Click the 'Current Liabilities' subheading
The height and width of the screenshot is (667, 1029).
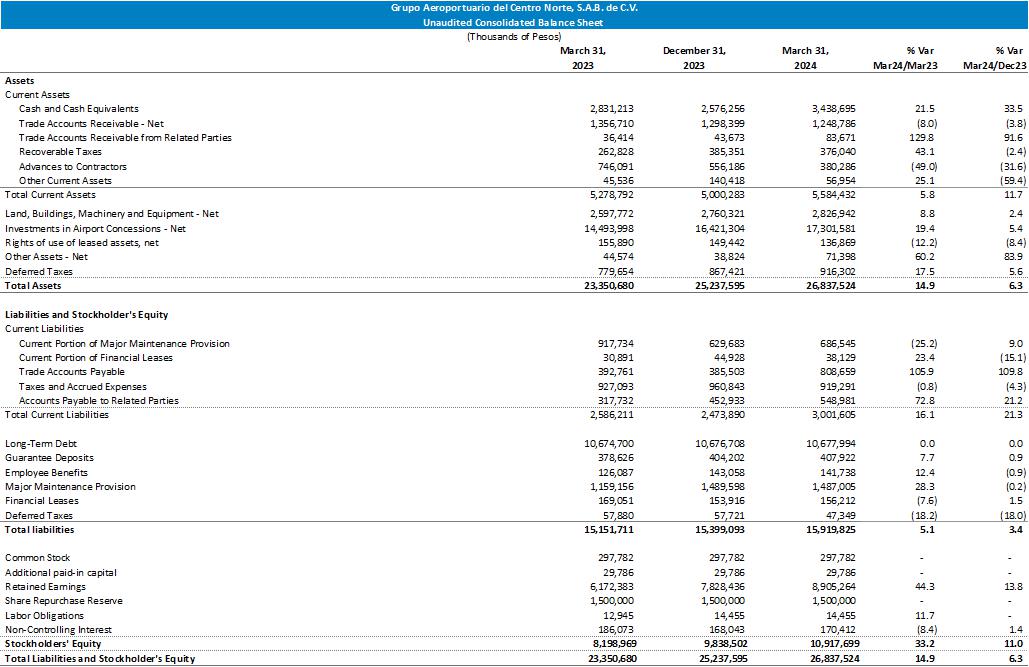(x=45, y=329)
